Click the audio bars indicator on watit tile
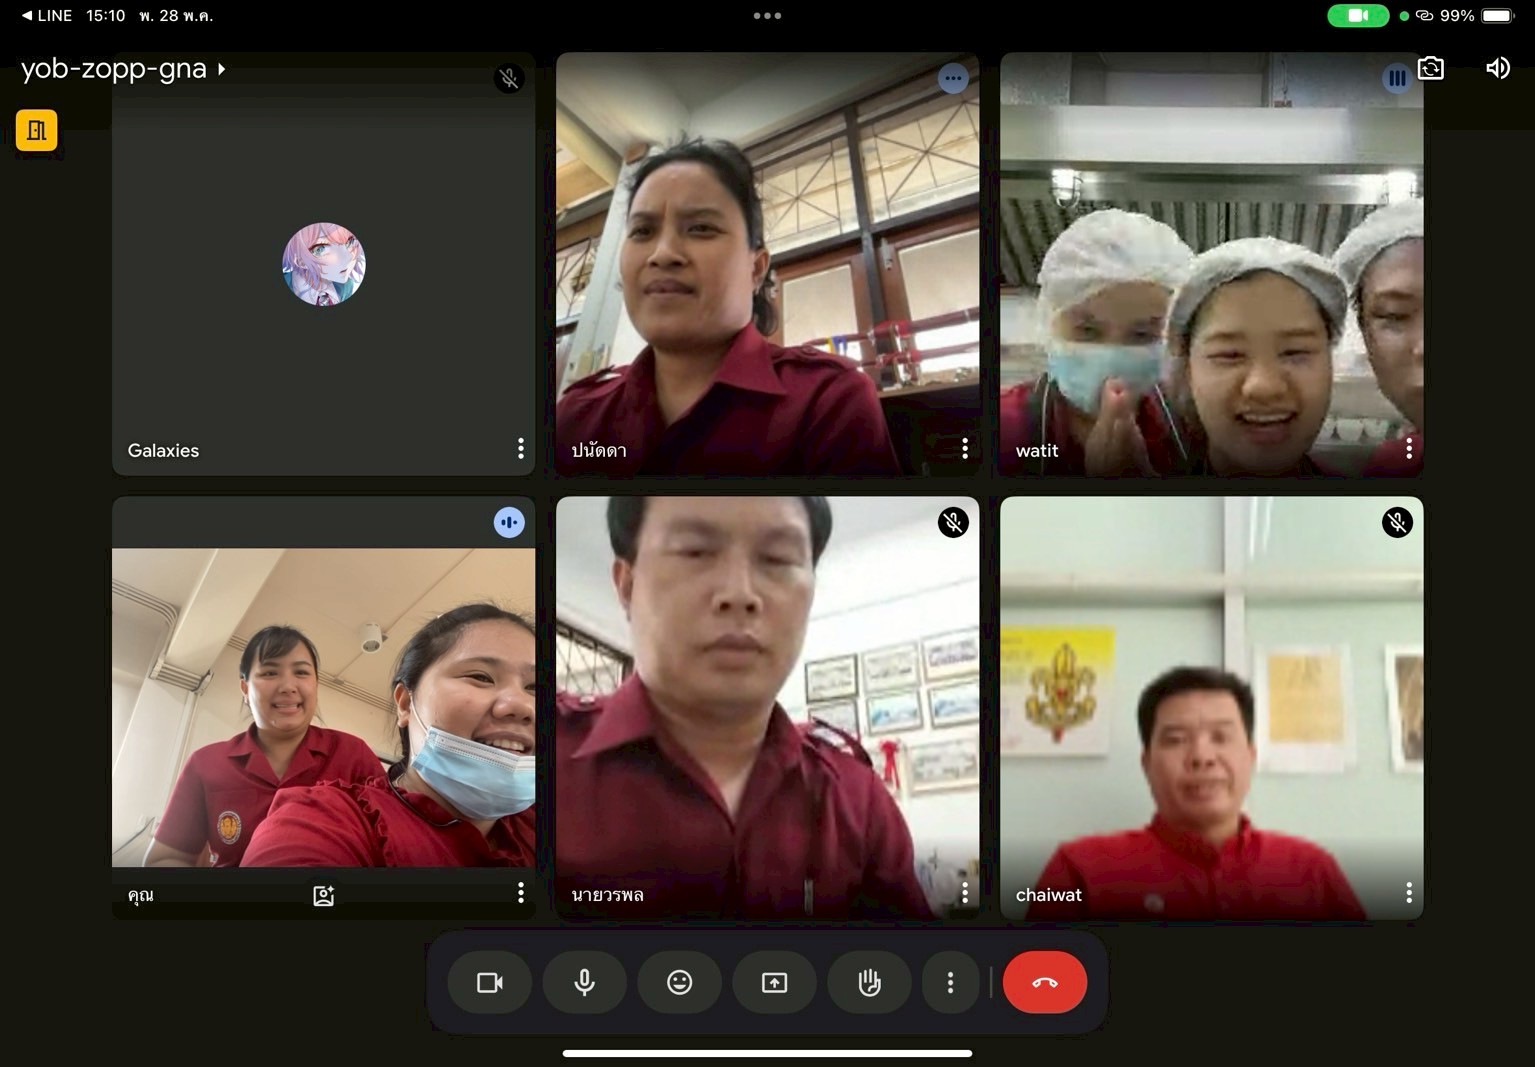This screenshot has height=1067, width=1535. (1396, 78)
